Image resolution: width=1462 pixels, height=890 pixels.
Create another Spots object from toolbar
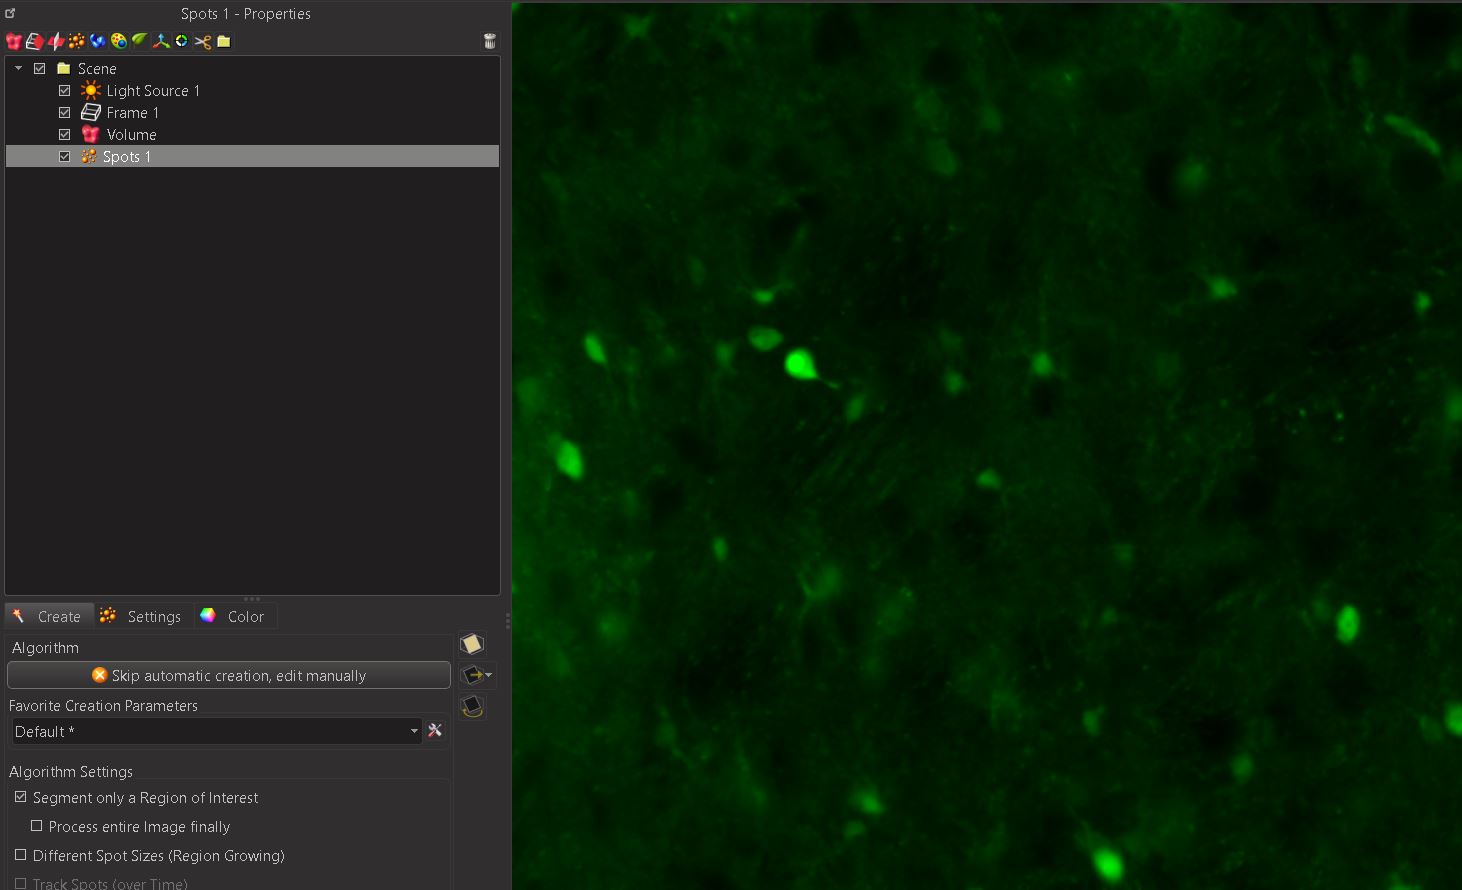pyautogui.click(x=76, y=41)
